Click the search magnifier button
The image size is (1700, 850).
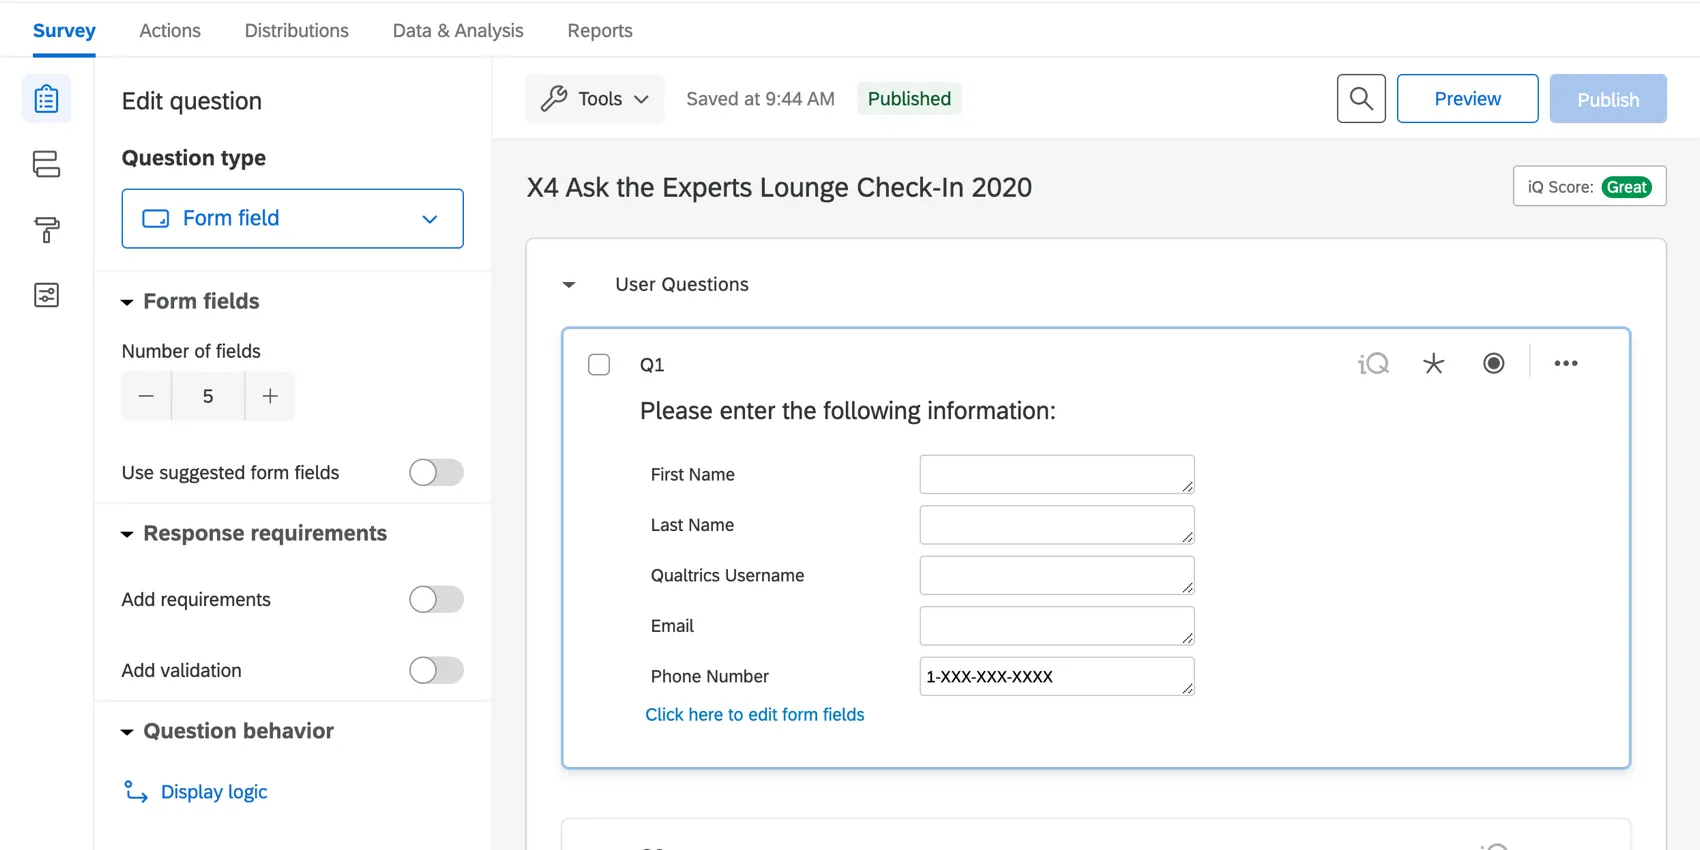[x=1361, y=98]
